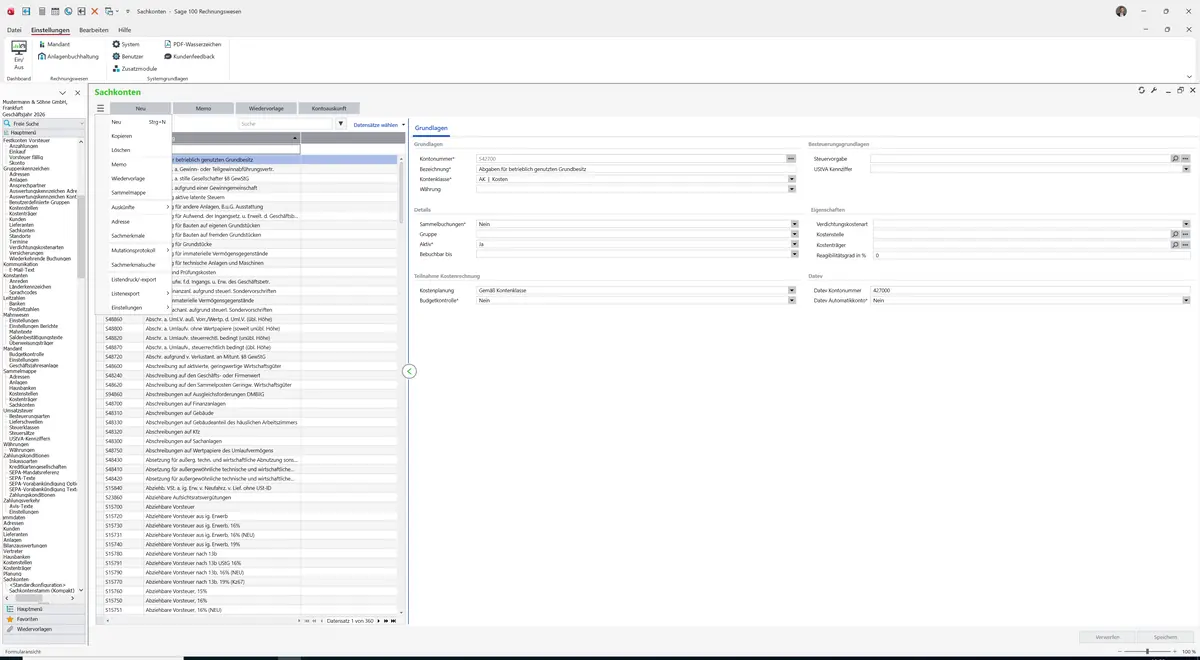
Task: Open Benutzer settings
Action: (x=128, y=56)
